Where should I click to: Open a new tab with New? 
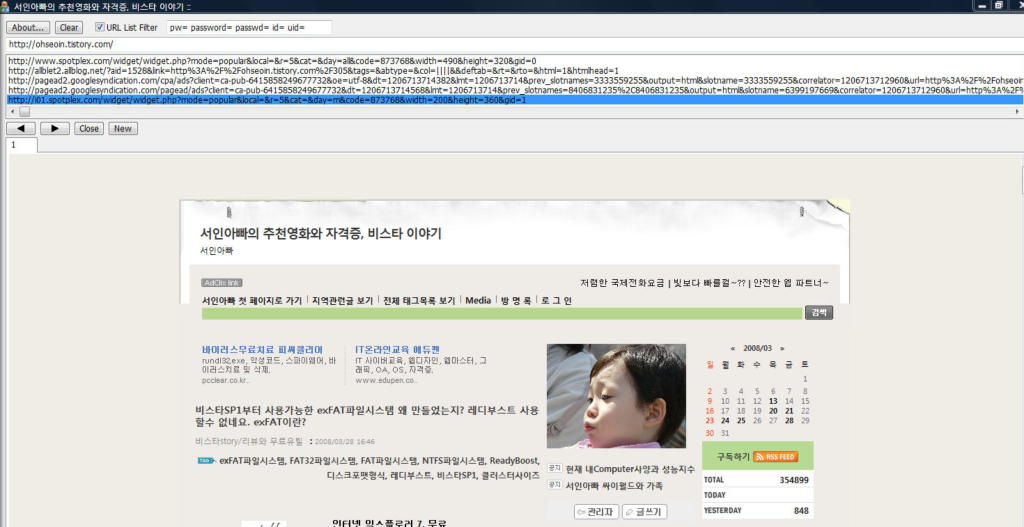[123, 129]
